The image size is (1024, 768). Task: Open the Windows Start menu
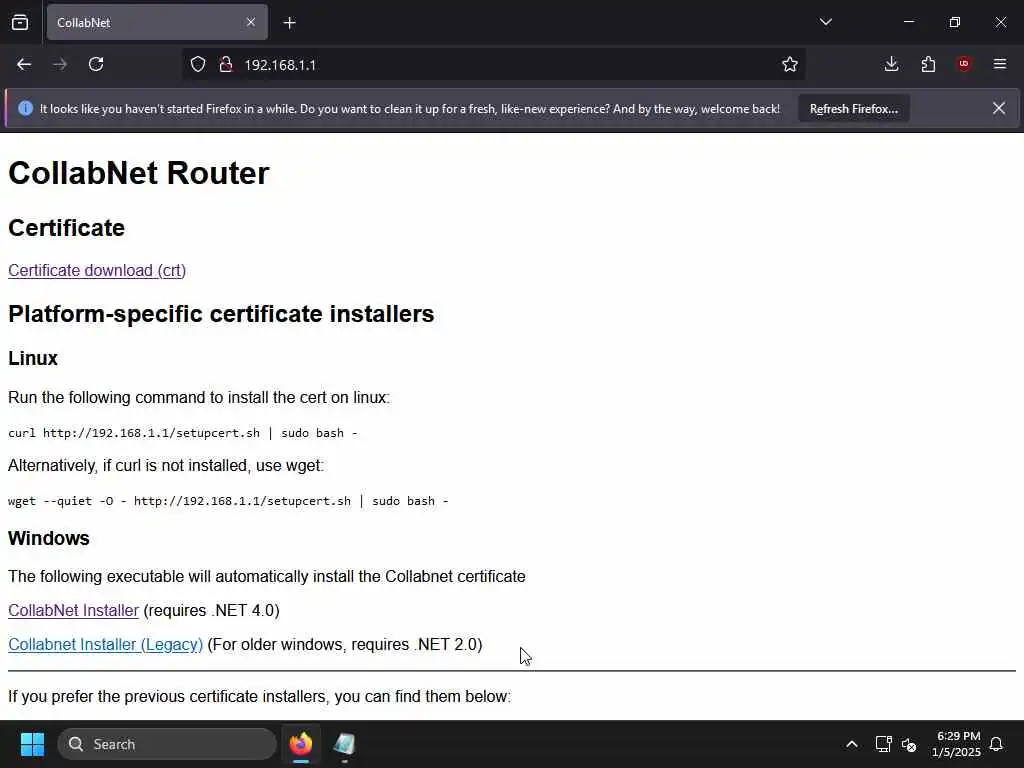pyautogui.click(x=32, y=744)
